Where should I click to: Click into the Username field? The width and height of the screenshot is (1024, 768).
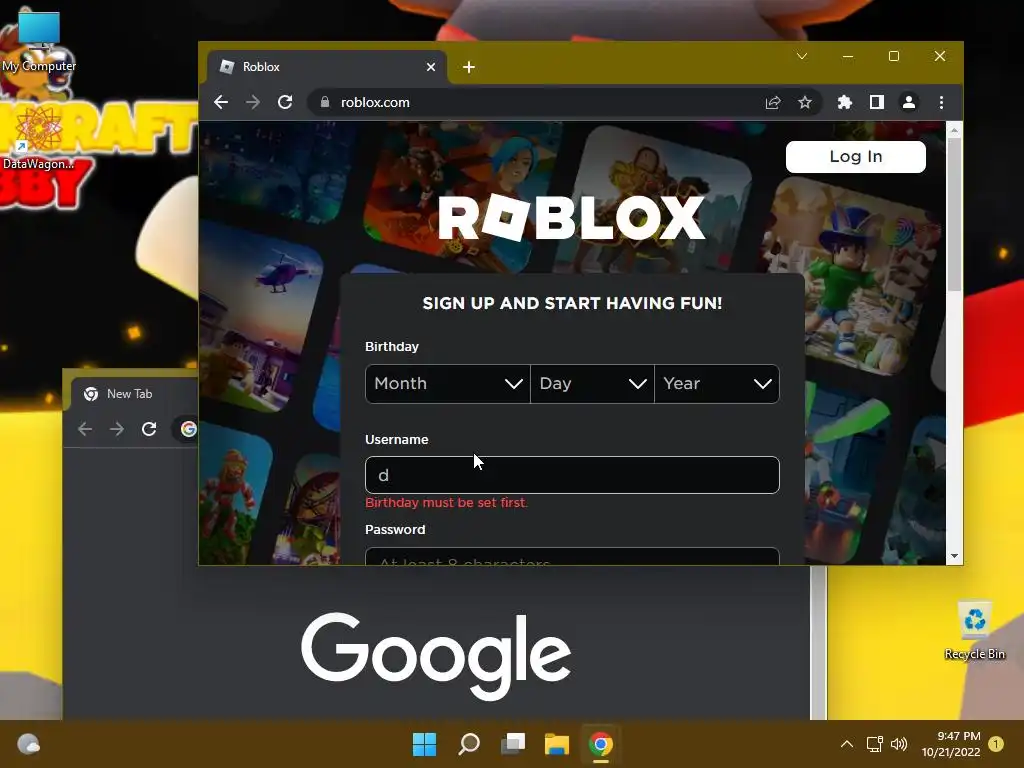pos(572,475)
